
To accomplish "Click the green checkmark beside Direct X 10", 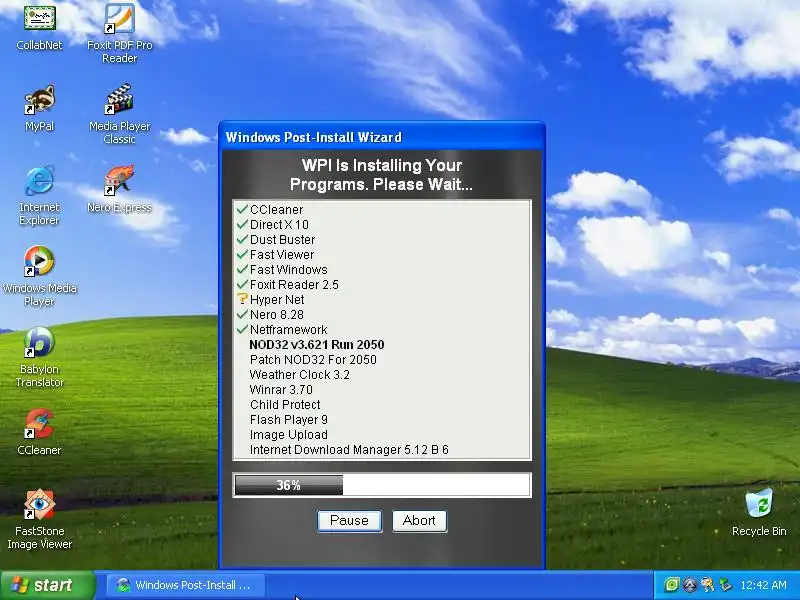I will (x=242, y=223).
